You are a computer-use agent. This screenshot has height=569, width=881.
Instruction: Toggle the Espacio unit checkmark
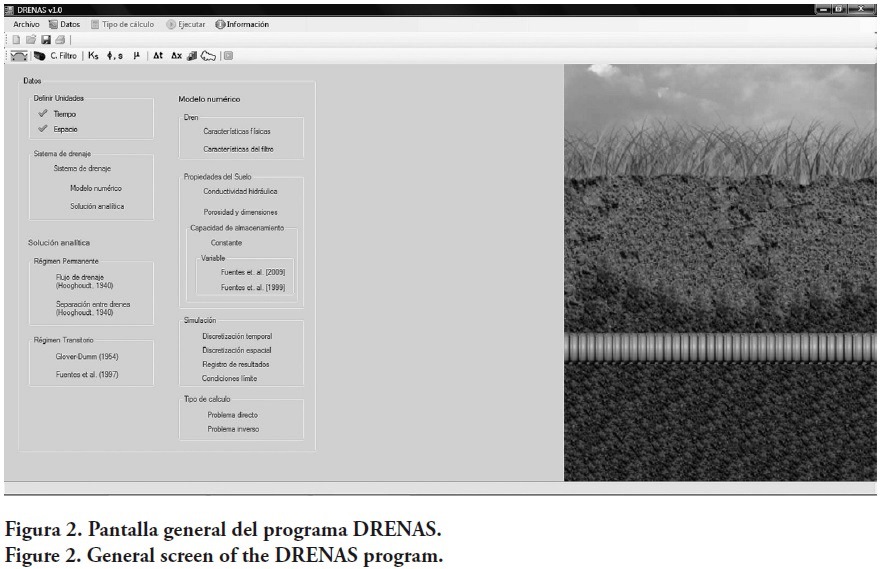coord(42,129)
